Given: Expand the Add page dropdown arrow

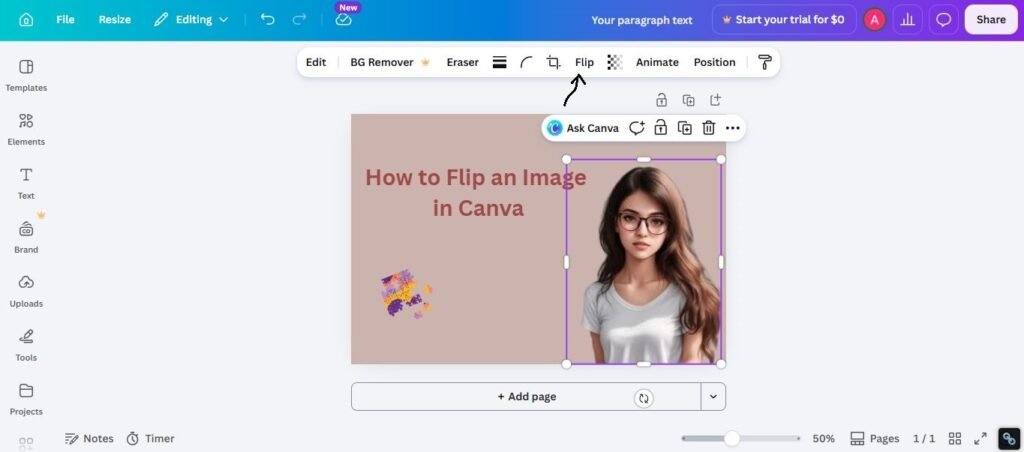Looking at the screenshot, I should pos(713,396).
